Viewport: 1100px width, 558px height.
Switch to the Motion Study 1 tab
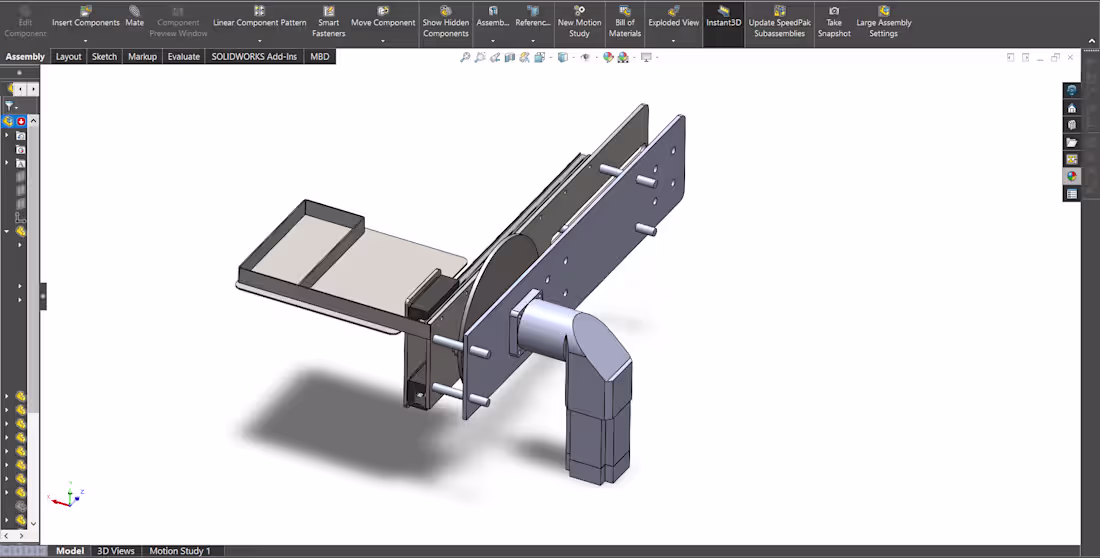180,551
